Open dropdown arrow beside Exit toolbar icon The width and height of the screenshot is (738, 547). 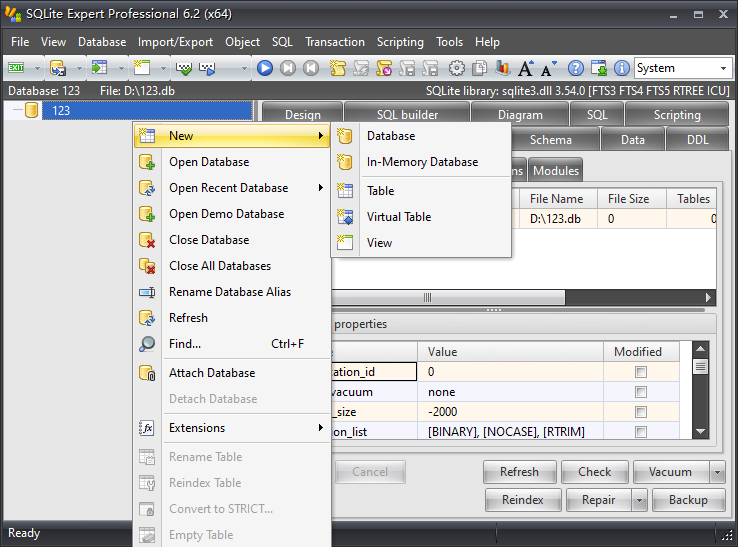coord(37,69)
